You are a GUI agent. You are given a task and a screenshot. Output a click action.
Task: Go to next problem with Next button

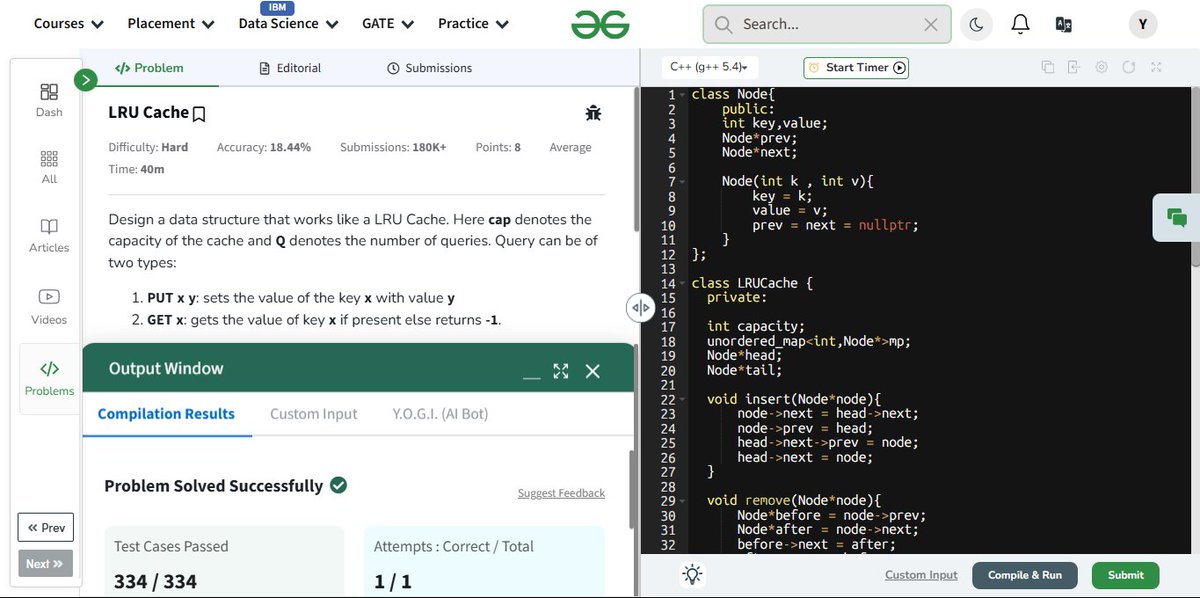46,563
